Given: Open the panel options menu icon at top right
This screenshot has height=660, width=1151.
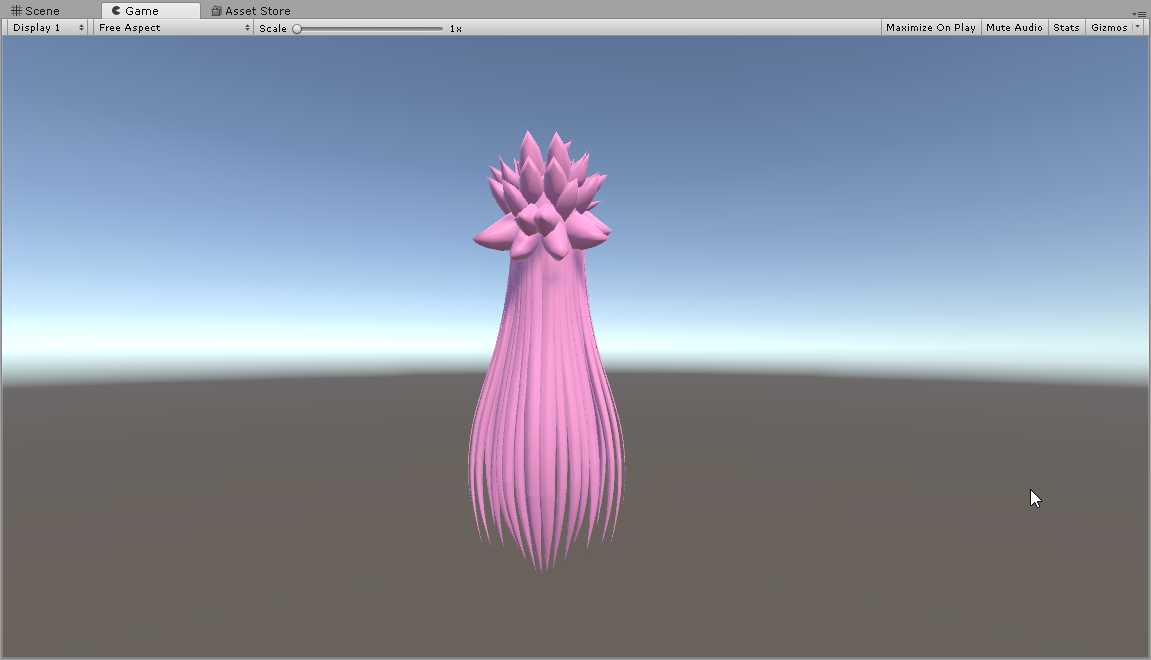Looking at the screenshot, I should (x=1140, y=12).
